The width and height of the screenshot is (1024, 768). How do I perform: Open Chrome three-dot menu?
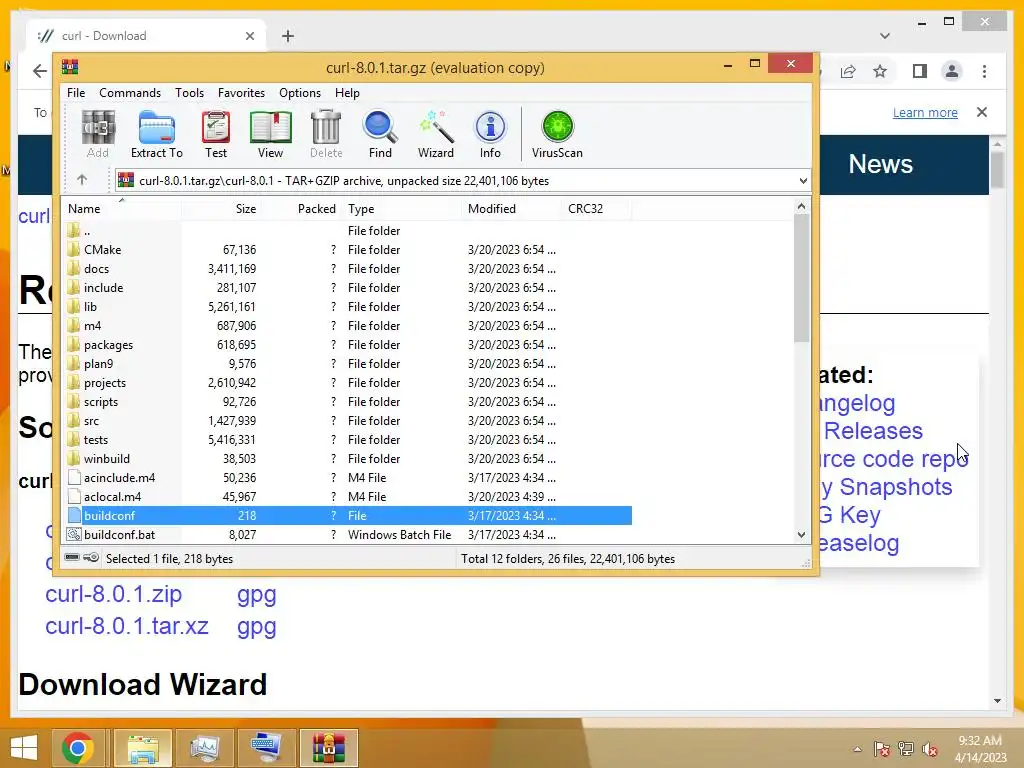[984, 71]
